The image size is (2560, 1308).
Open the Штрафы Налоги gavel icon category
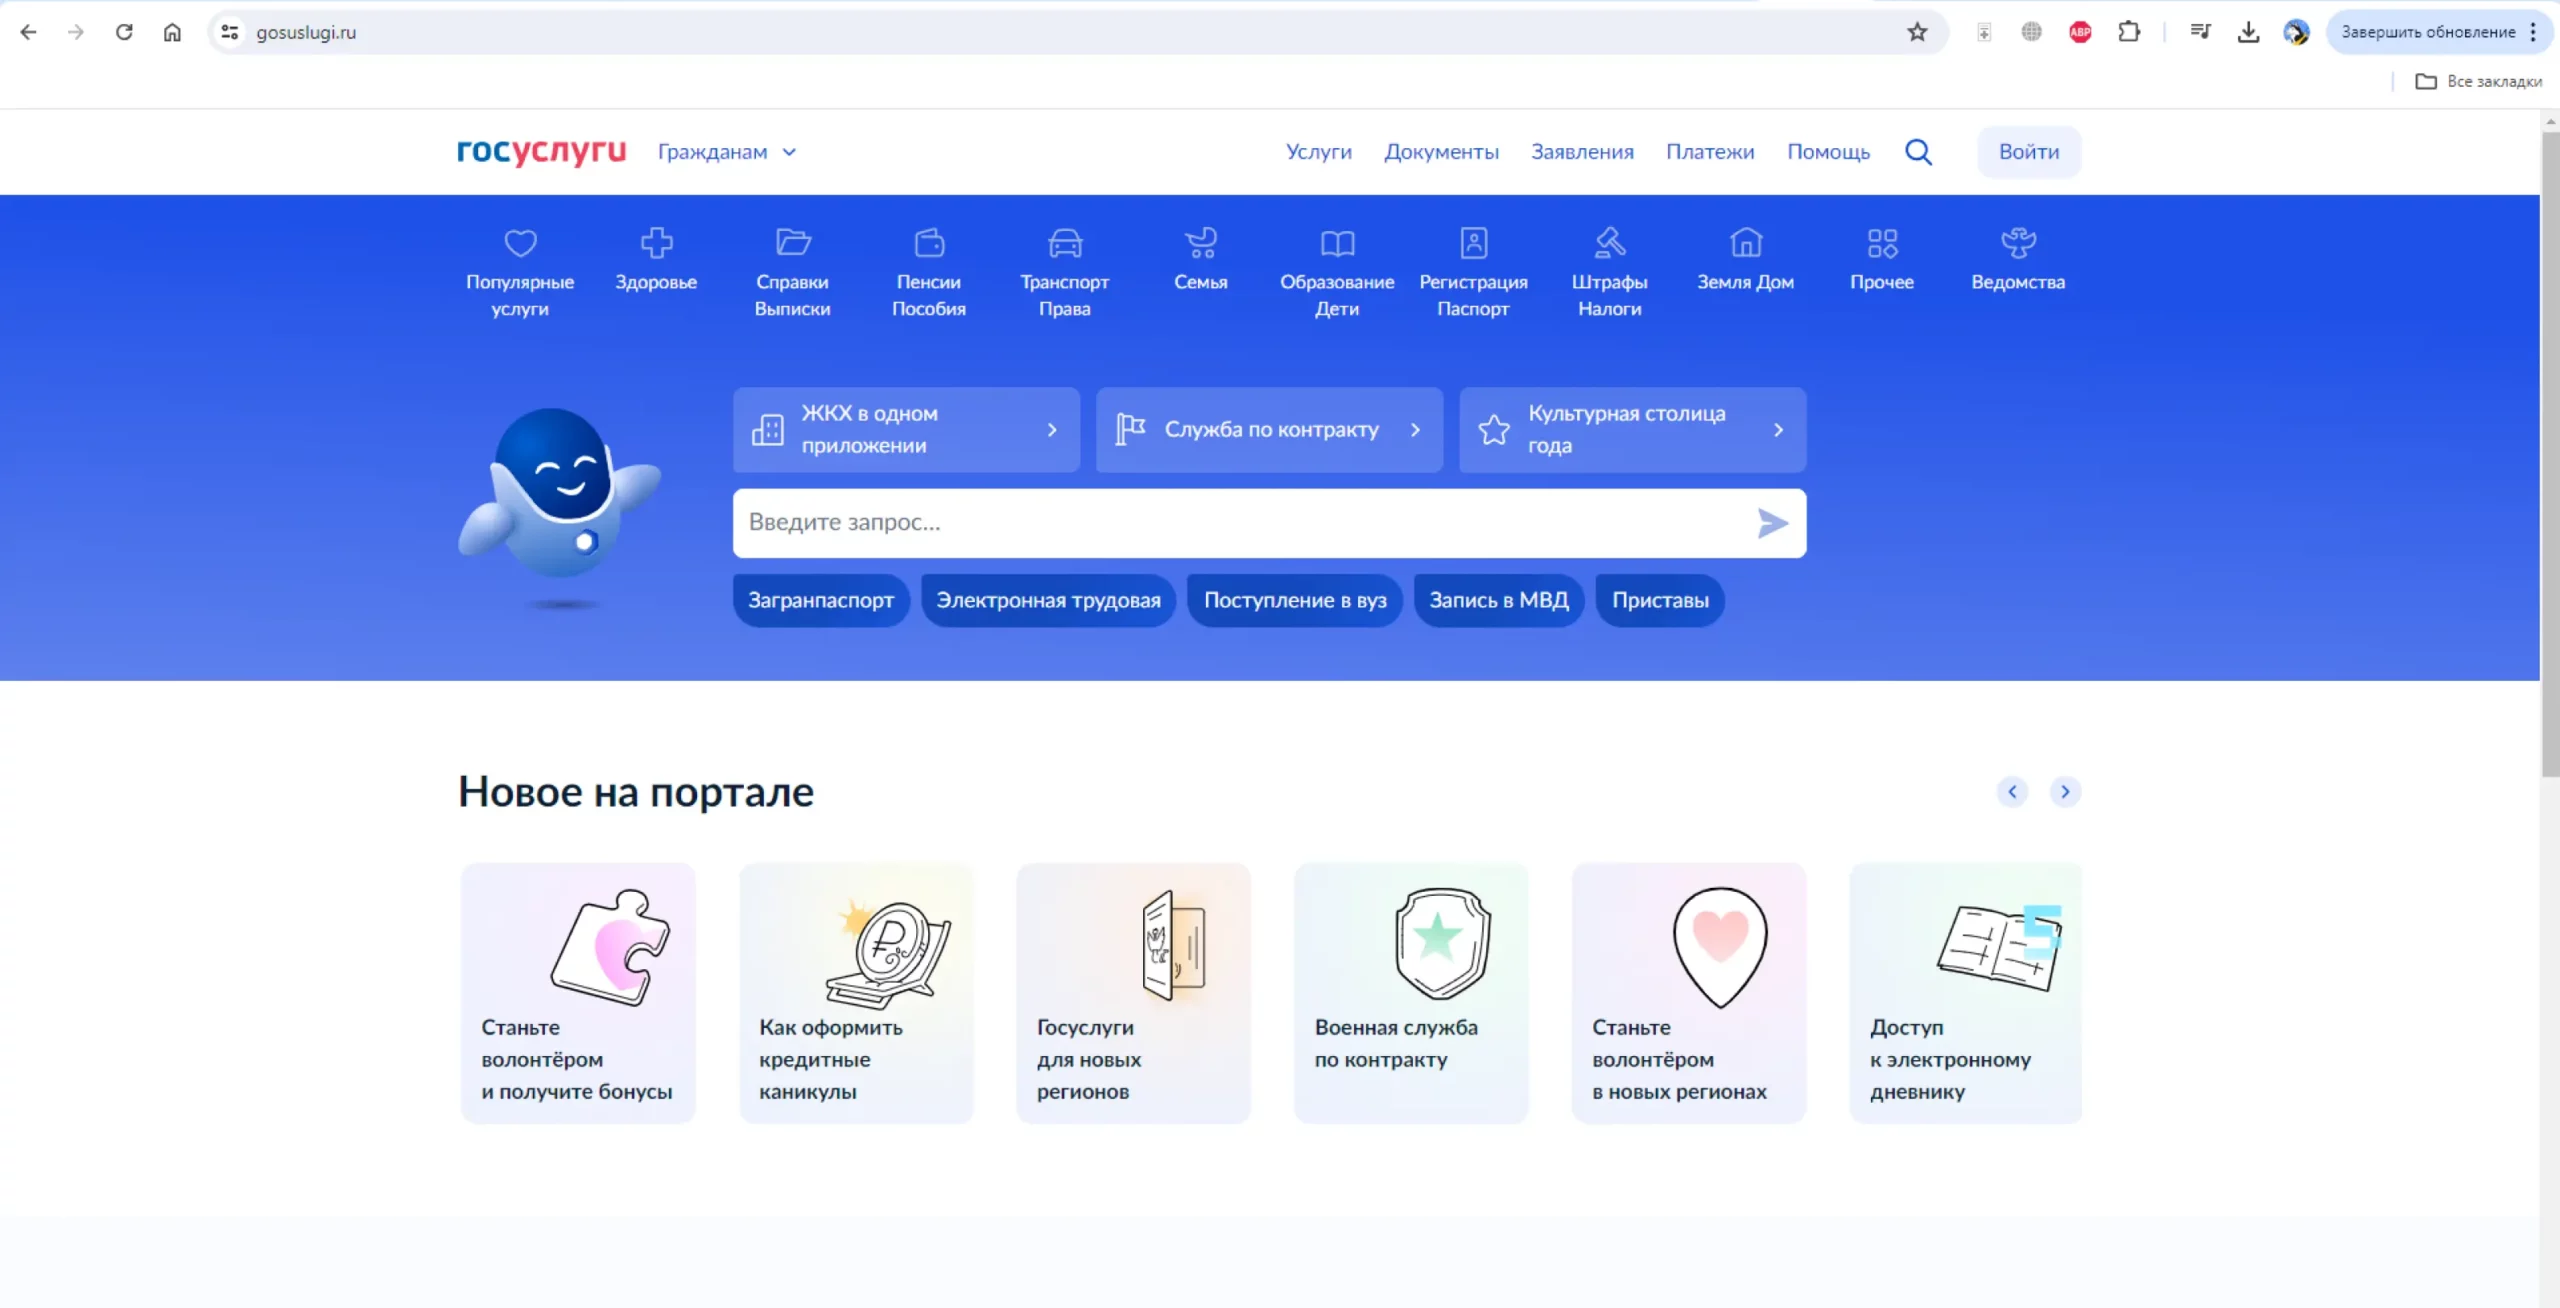tap(1609, 243)
